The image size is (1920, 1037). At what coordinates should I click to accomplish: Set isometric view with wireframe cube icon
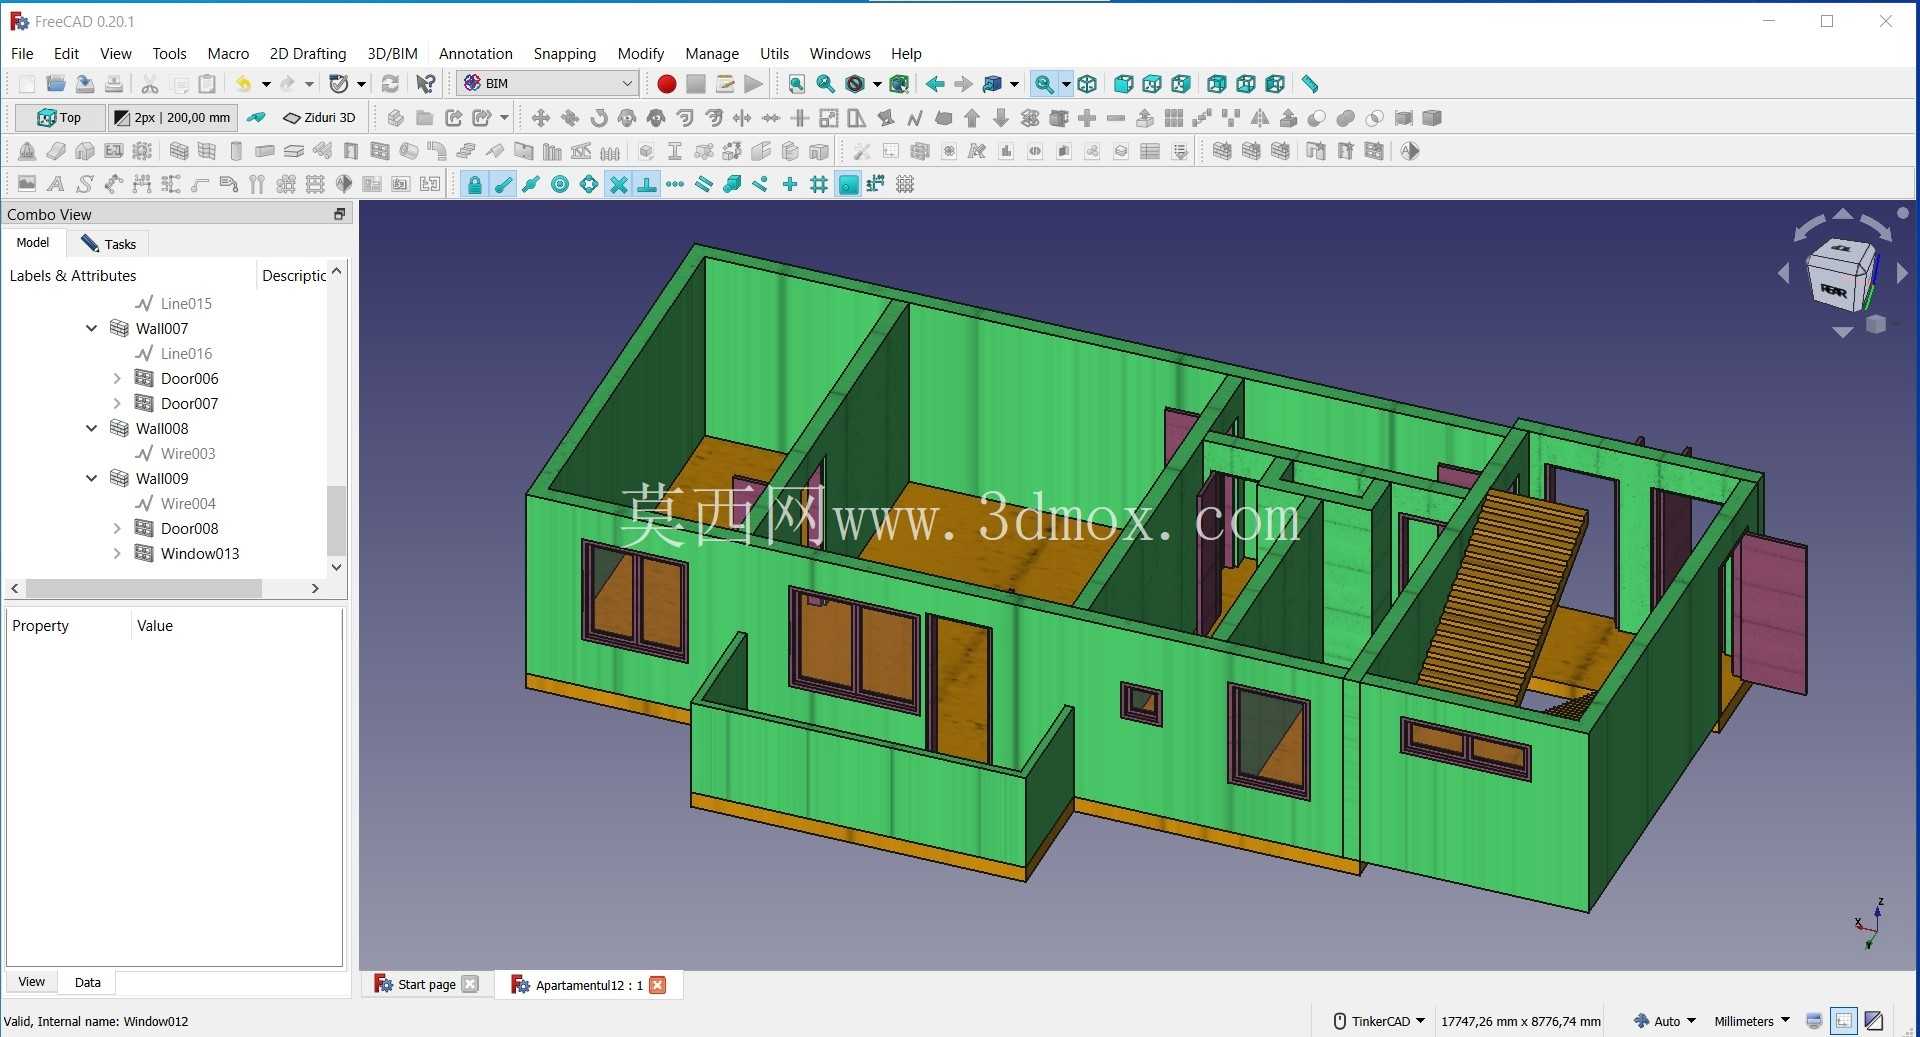coord(1088,84)
